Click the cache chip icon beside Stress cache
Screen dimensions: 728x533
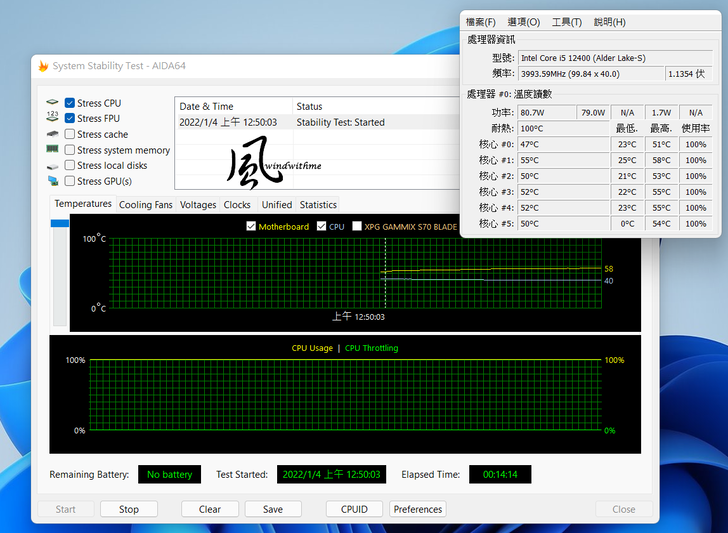tap(52, 134)
